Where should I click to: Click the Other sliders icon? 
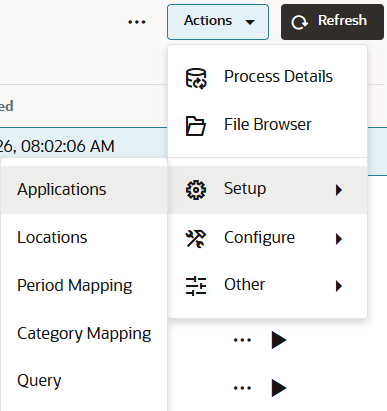[x=196, y=286]
